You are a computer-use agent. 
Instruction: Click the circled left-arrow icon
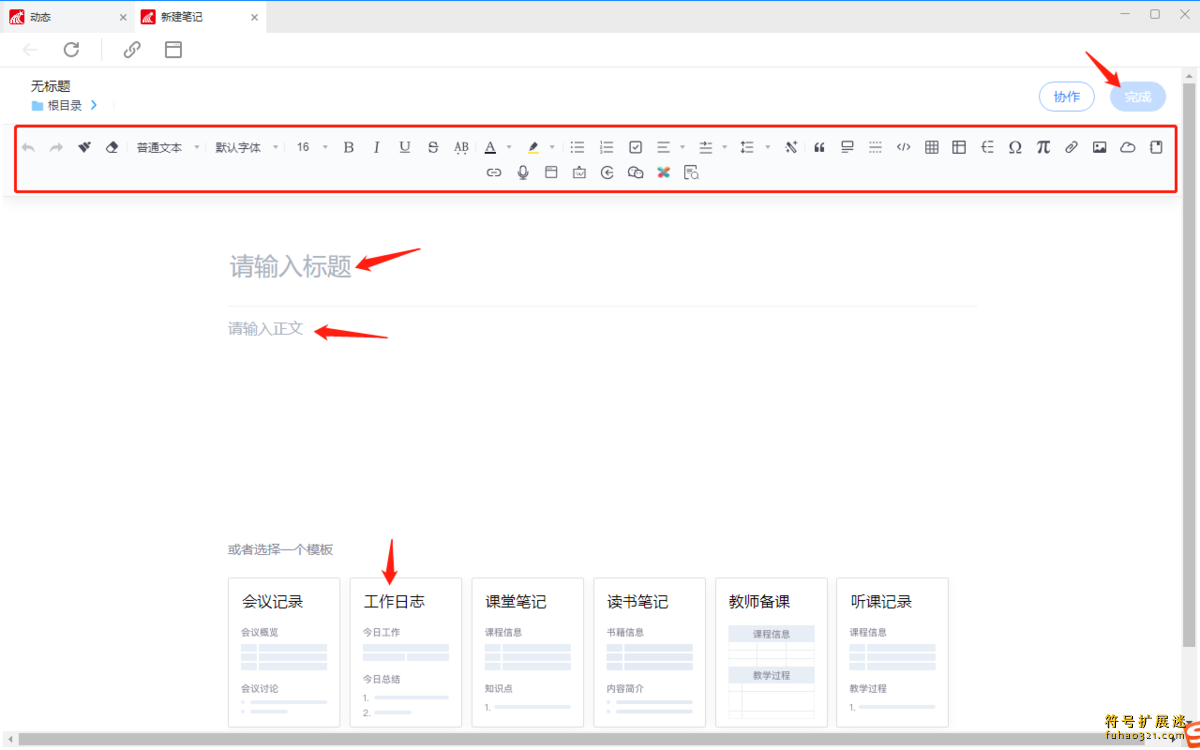[607, 172]
